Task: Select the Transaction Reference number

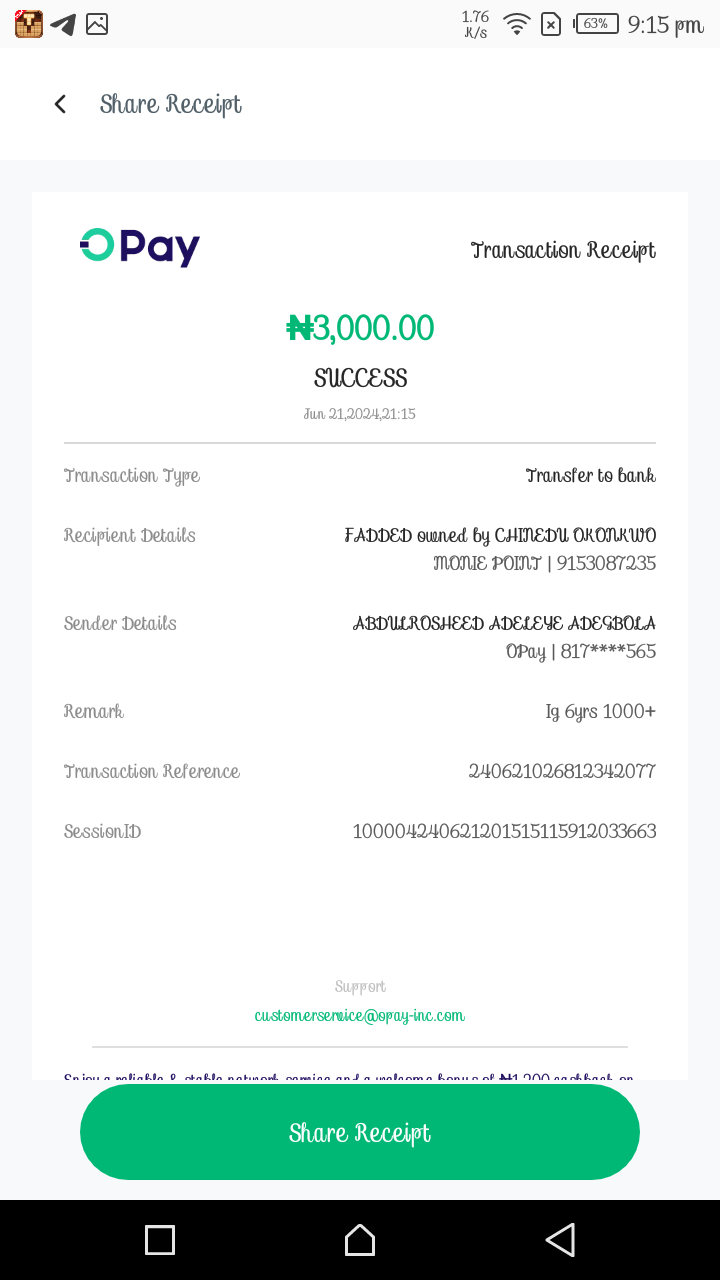Action: click(562, 771)
